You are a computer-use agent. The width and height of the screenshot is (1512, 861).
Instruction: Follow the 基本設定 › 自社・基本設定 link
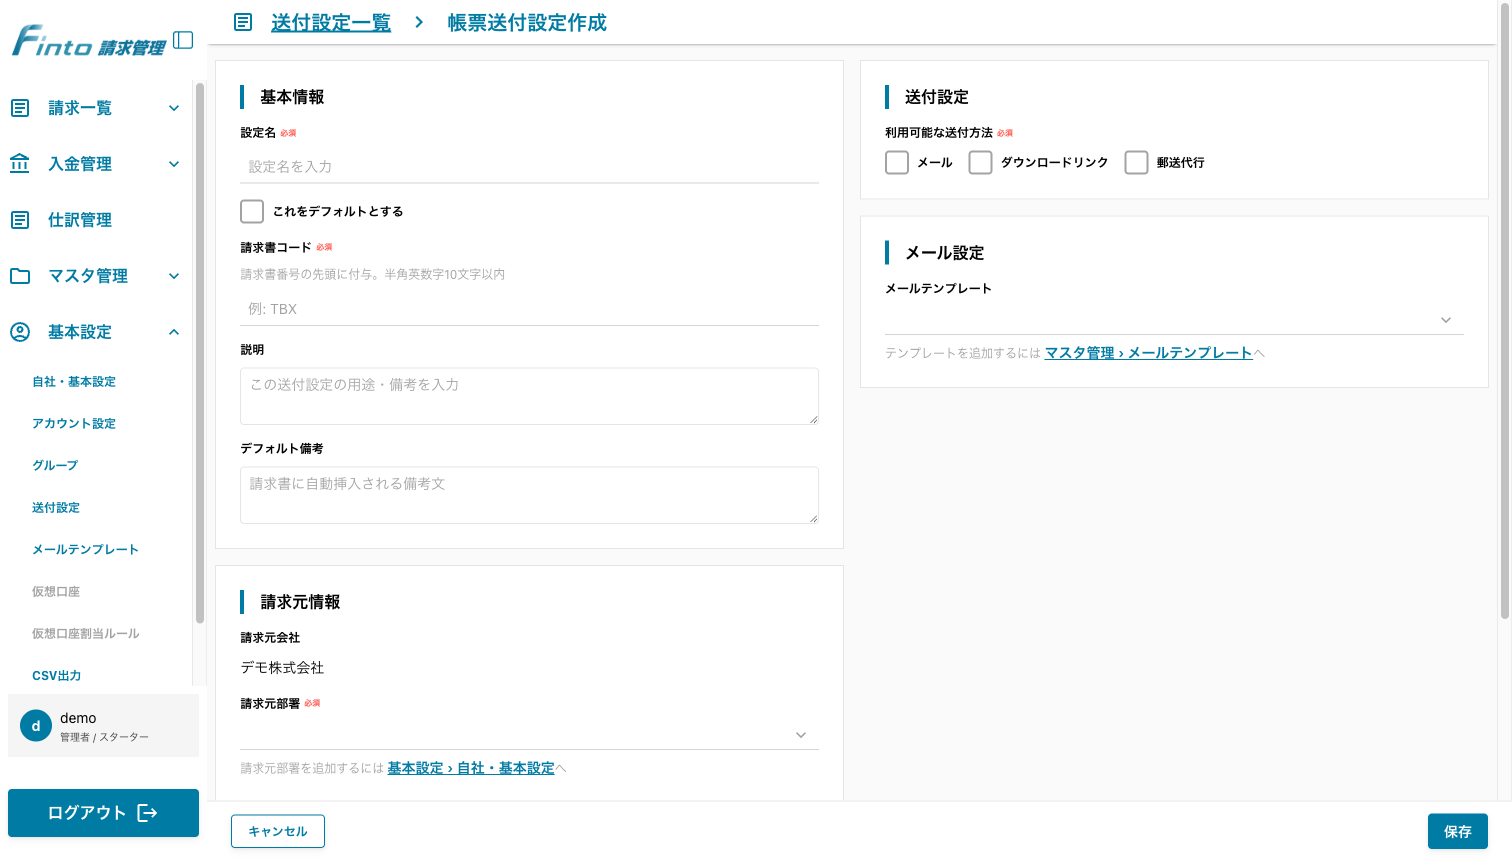471,768
